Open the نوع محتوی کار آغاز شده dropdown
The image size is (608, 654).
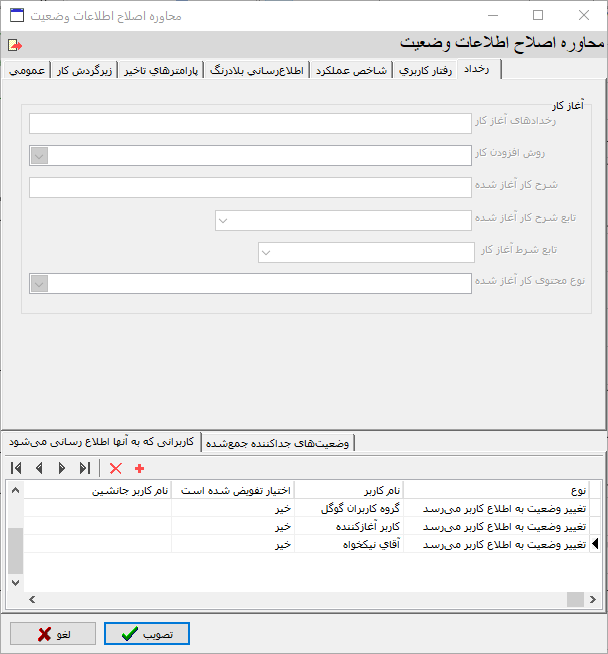pos(39,284)
